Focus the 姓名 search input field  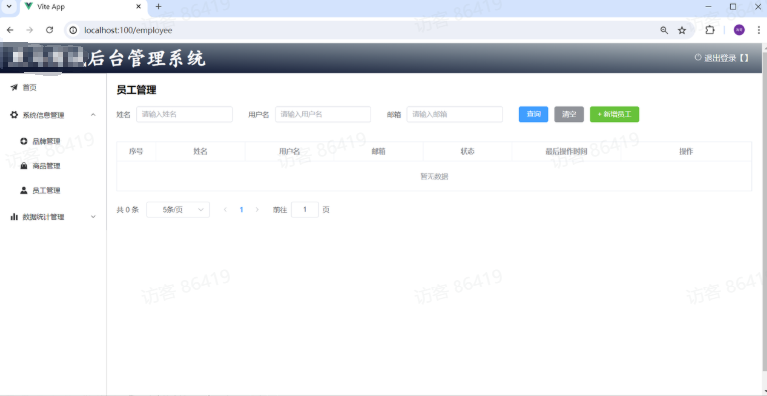184,114
